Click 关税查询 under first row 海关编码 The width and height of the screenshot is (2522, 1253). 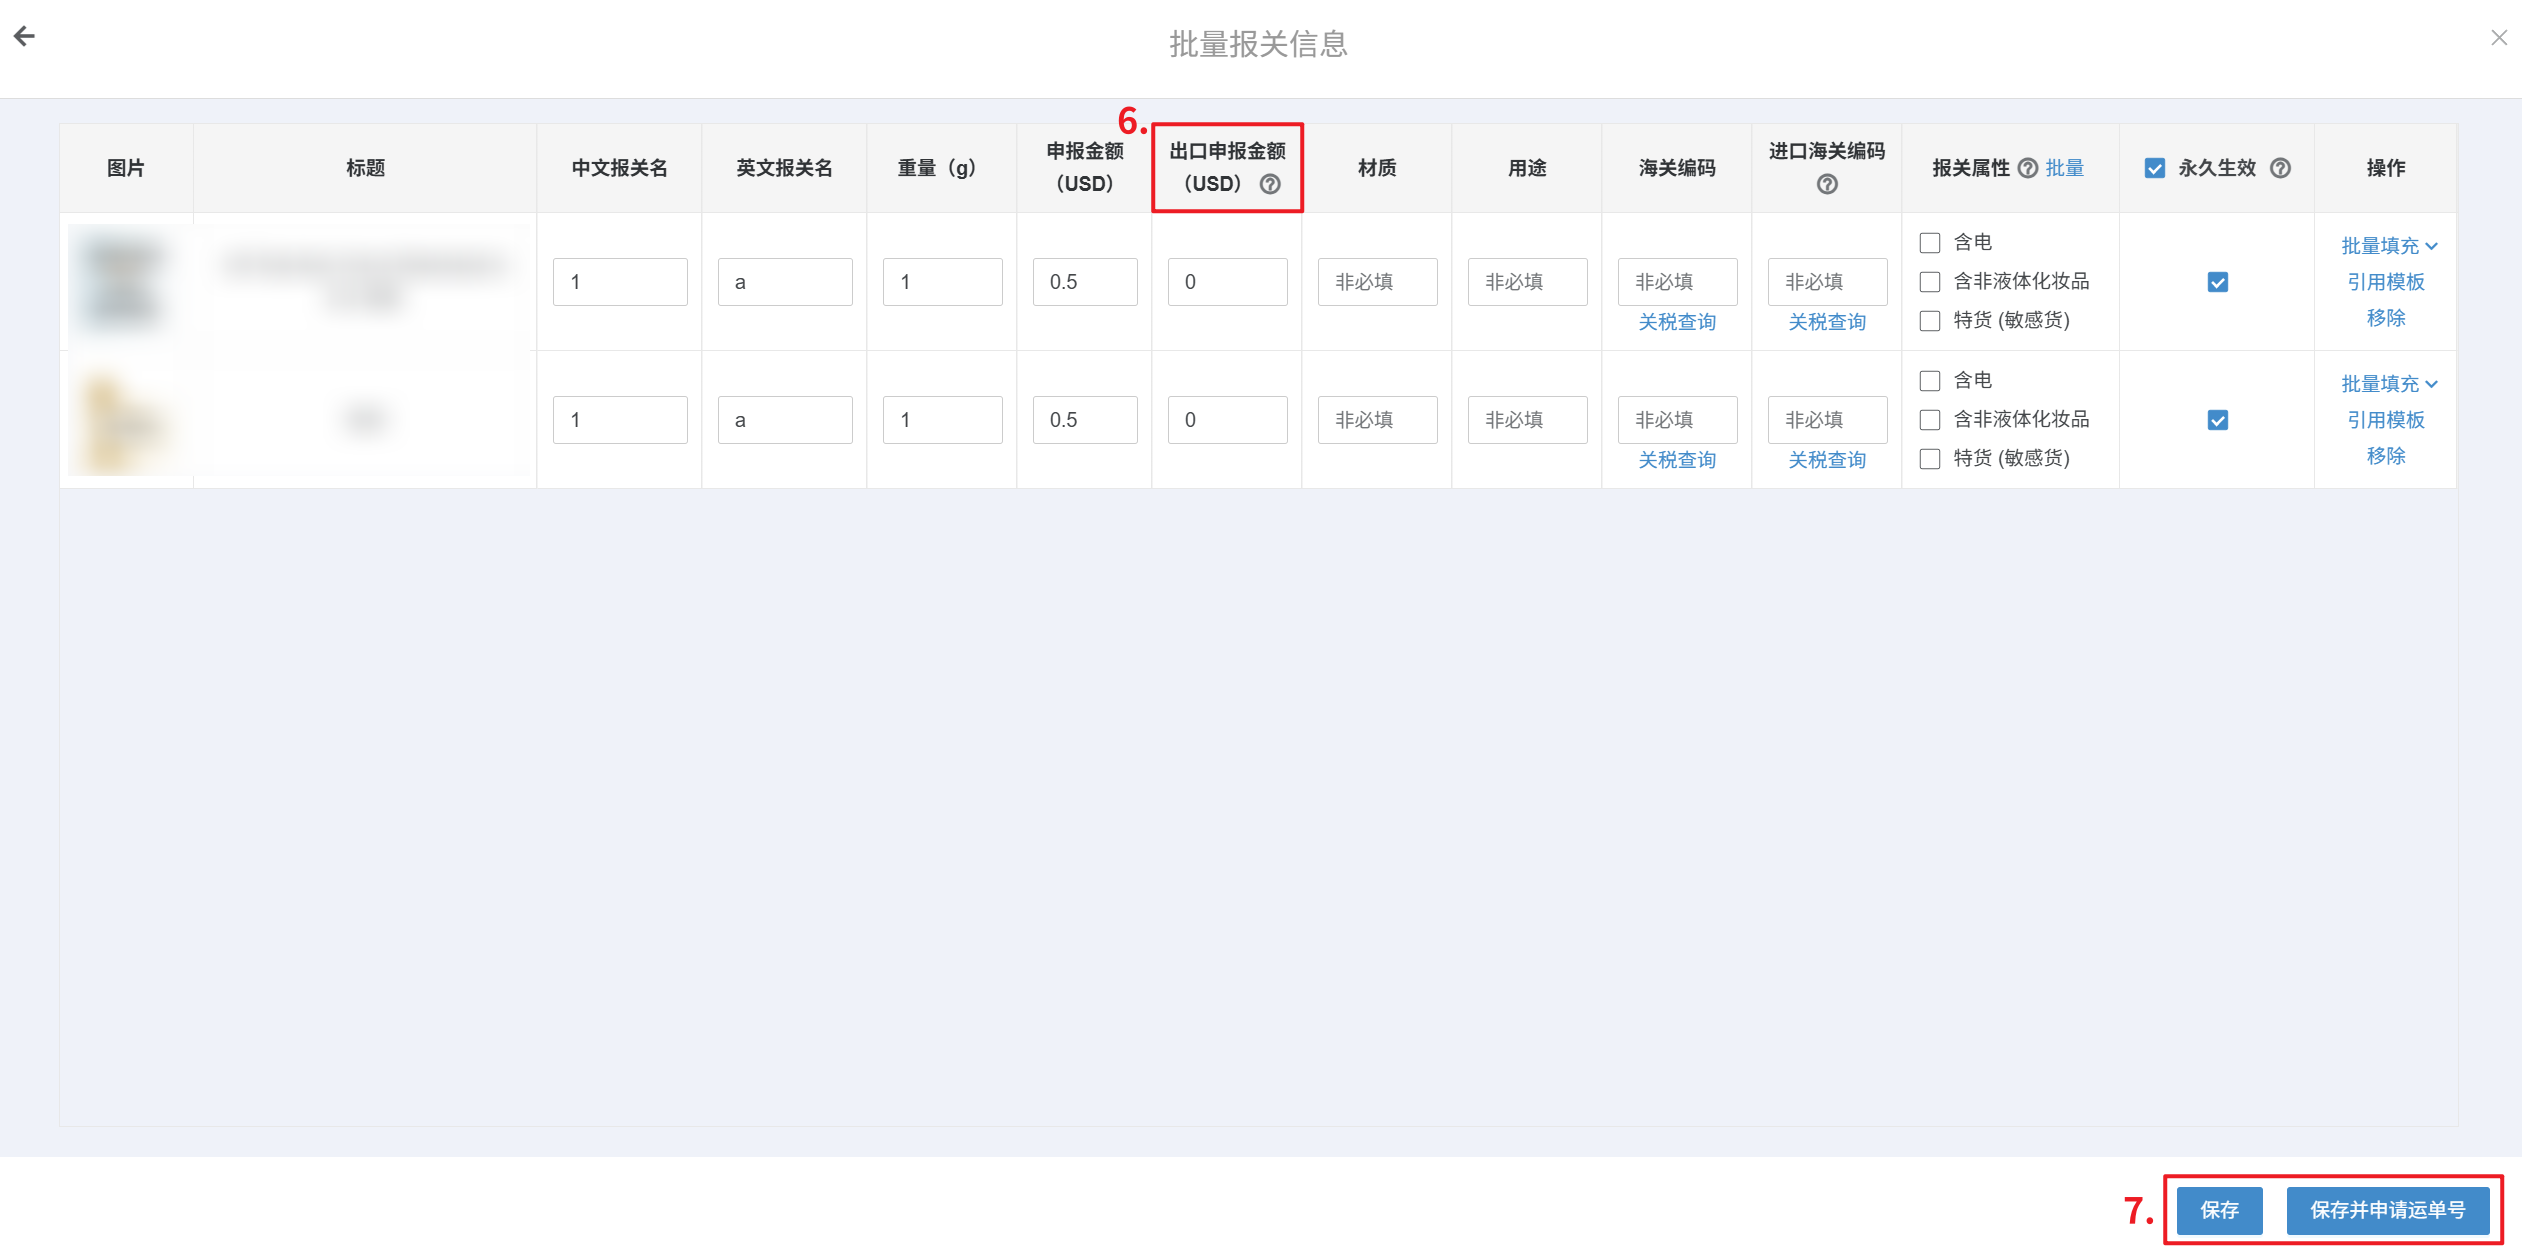(x=1676, y=322)
